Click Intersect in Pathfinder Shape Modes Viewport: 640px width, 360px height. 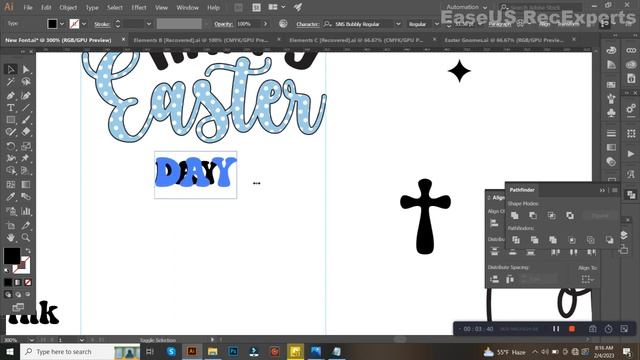point(551,215)
